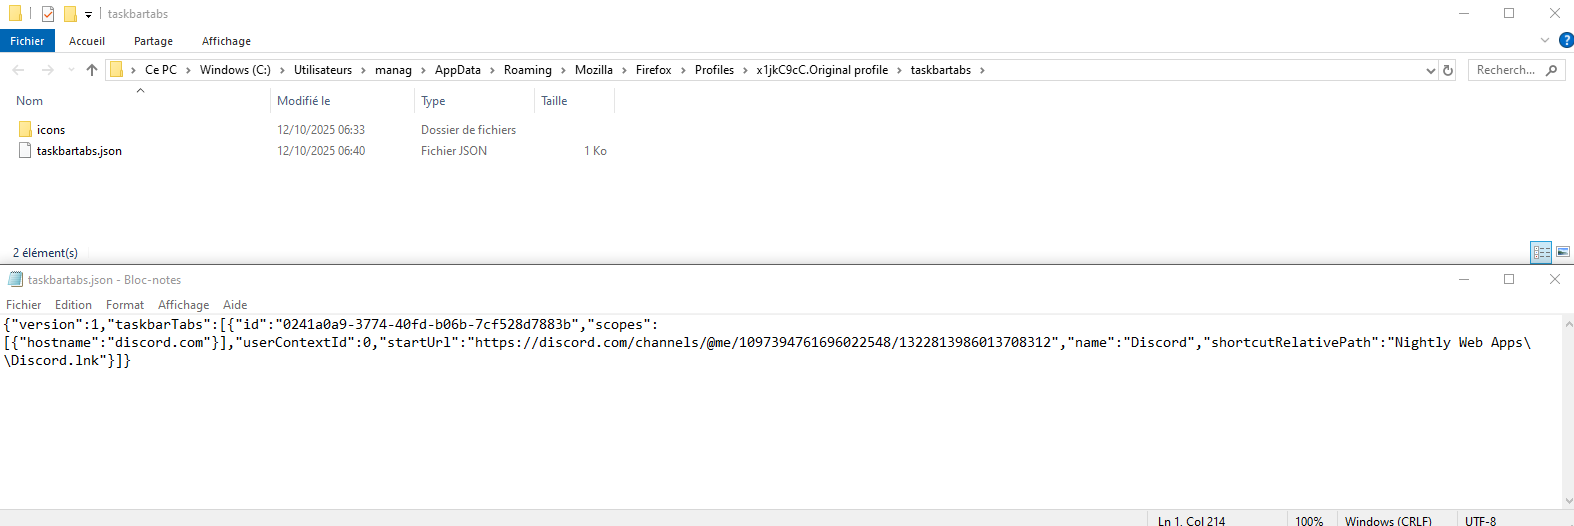Click the search magnifier icon
Screen dimensions: 1574x526
coord(1551,70)
